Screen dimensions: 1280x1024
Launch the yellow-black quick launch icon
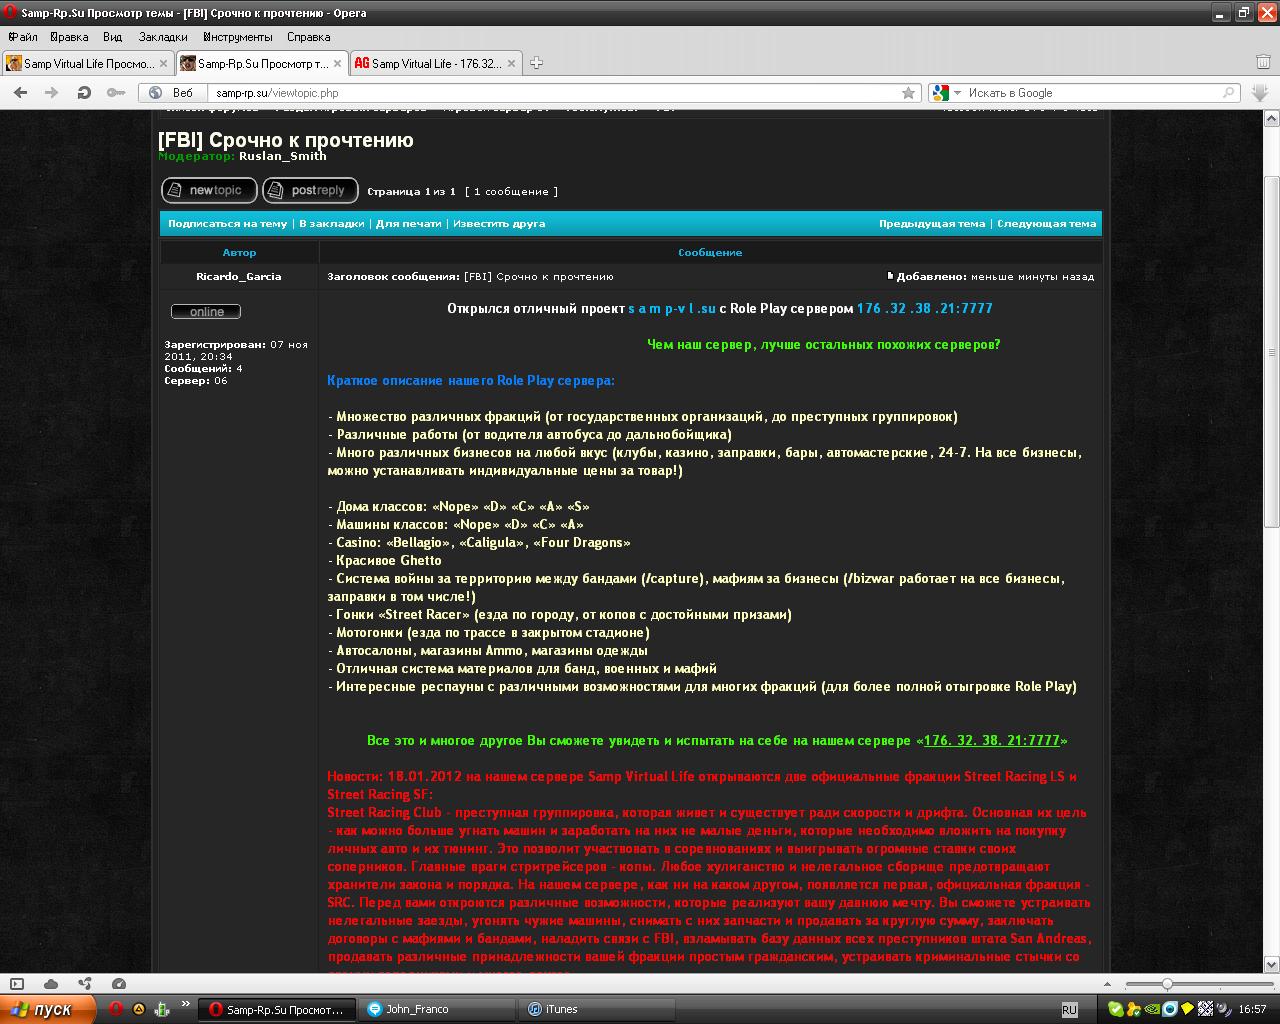click(139, 1009)
